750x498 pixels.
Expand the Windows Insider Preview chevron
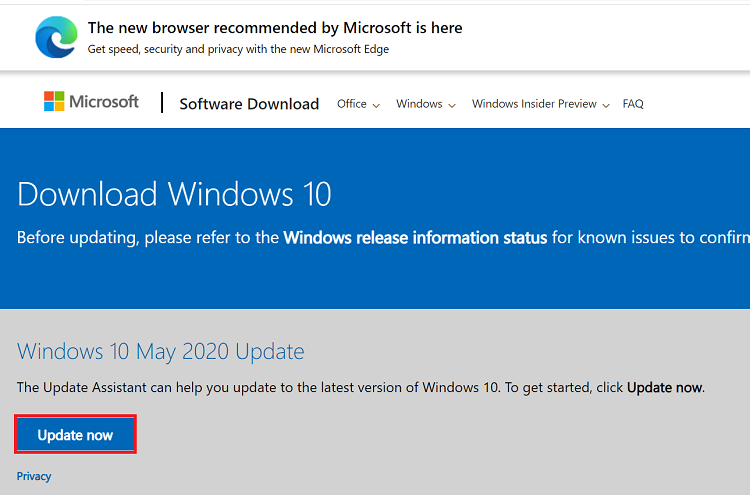coord(605,105)
